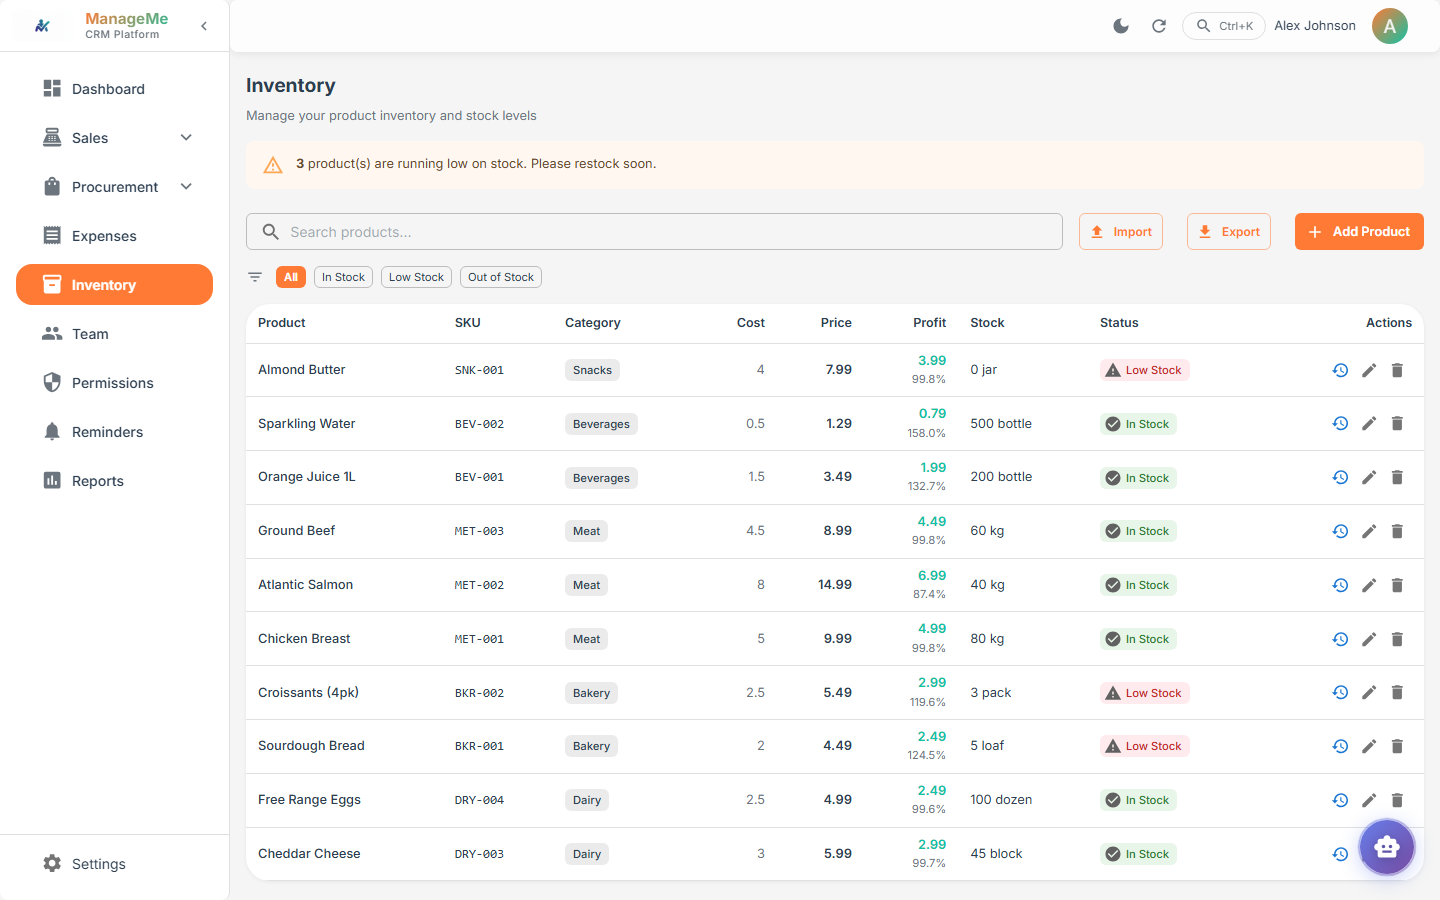1440x900 pixels.
Task: Click the Add Product button
Action: pos(1359,231)
